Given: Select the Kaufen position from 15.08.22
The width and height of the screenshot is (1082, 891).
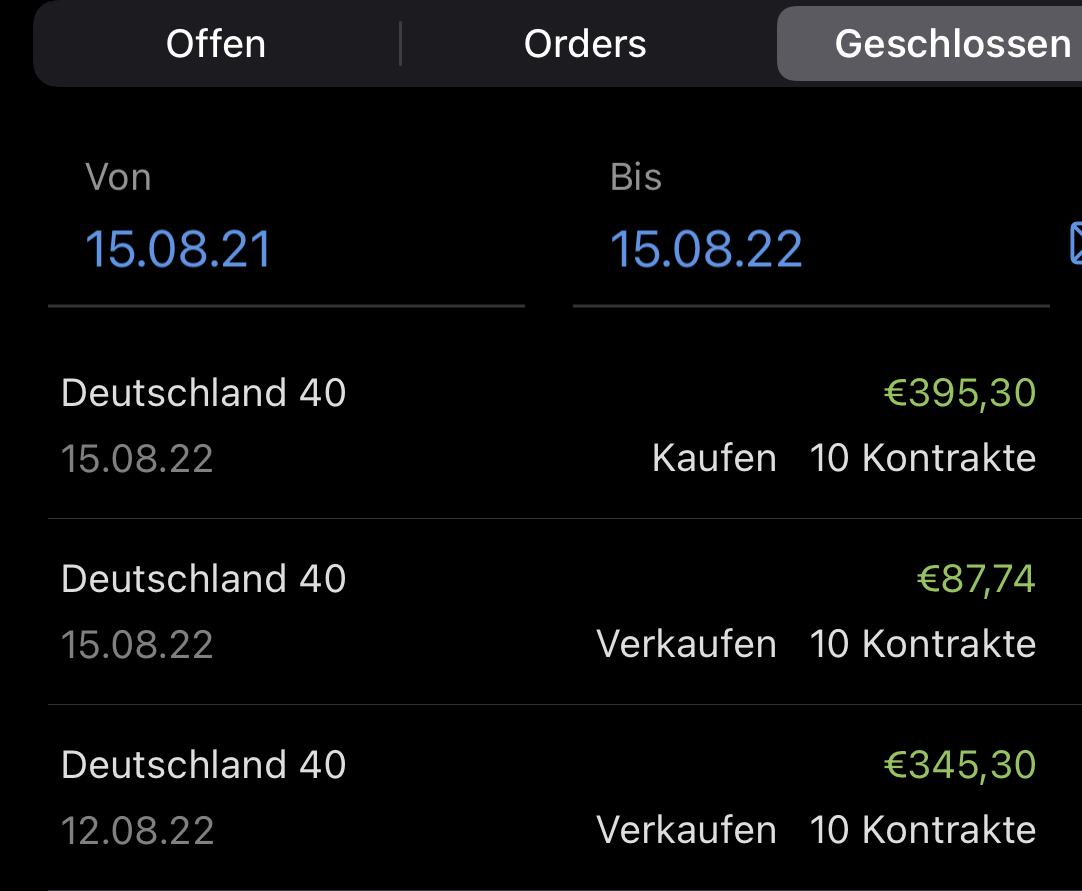Looking at the screenshot, I should 540,425.
